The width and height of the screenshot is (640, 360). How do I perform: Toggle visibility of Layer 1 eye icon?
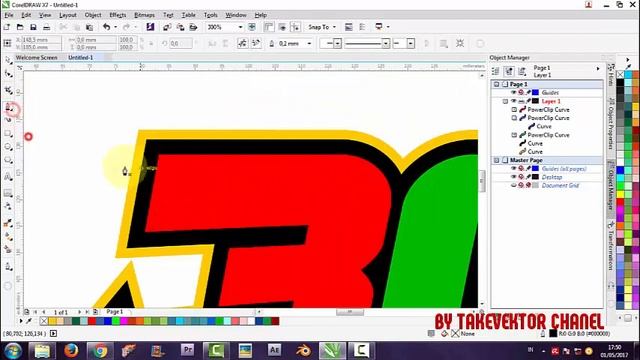[x=514, y=101]
